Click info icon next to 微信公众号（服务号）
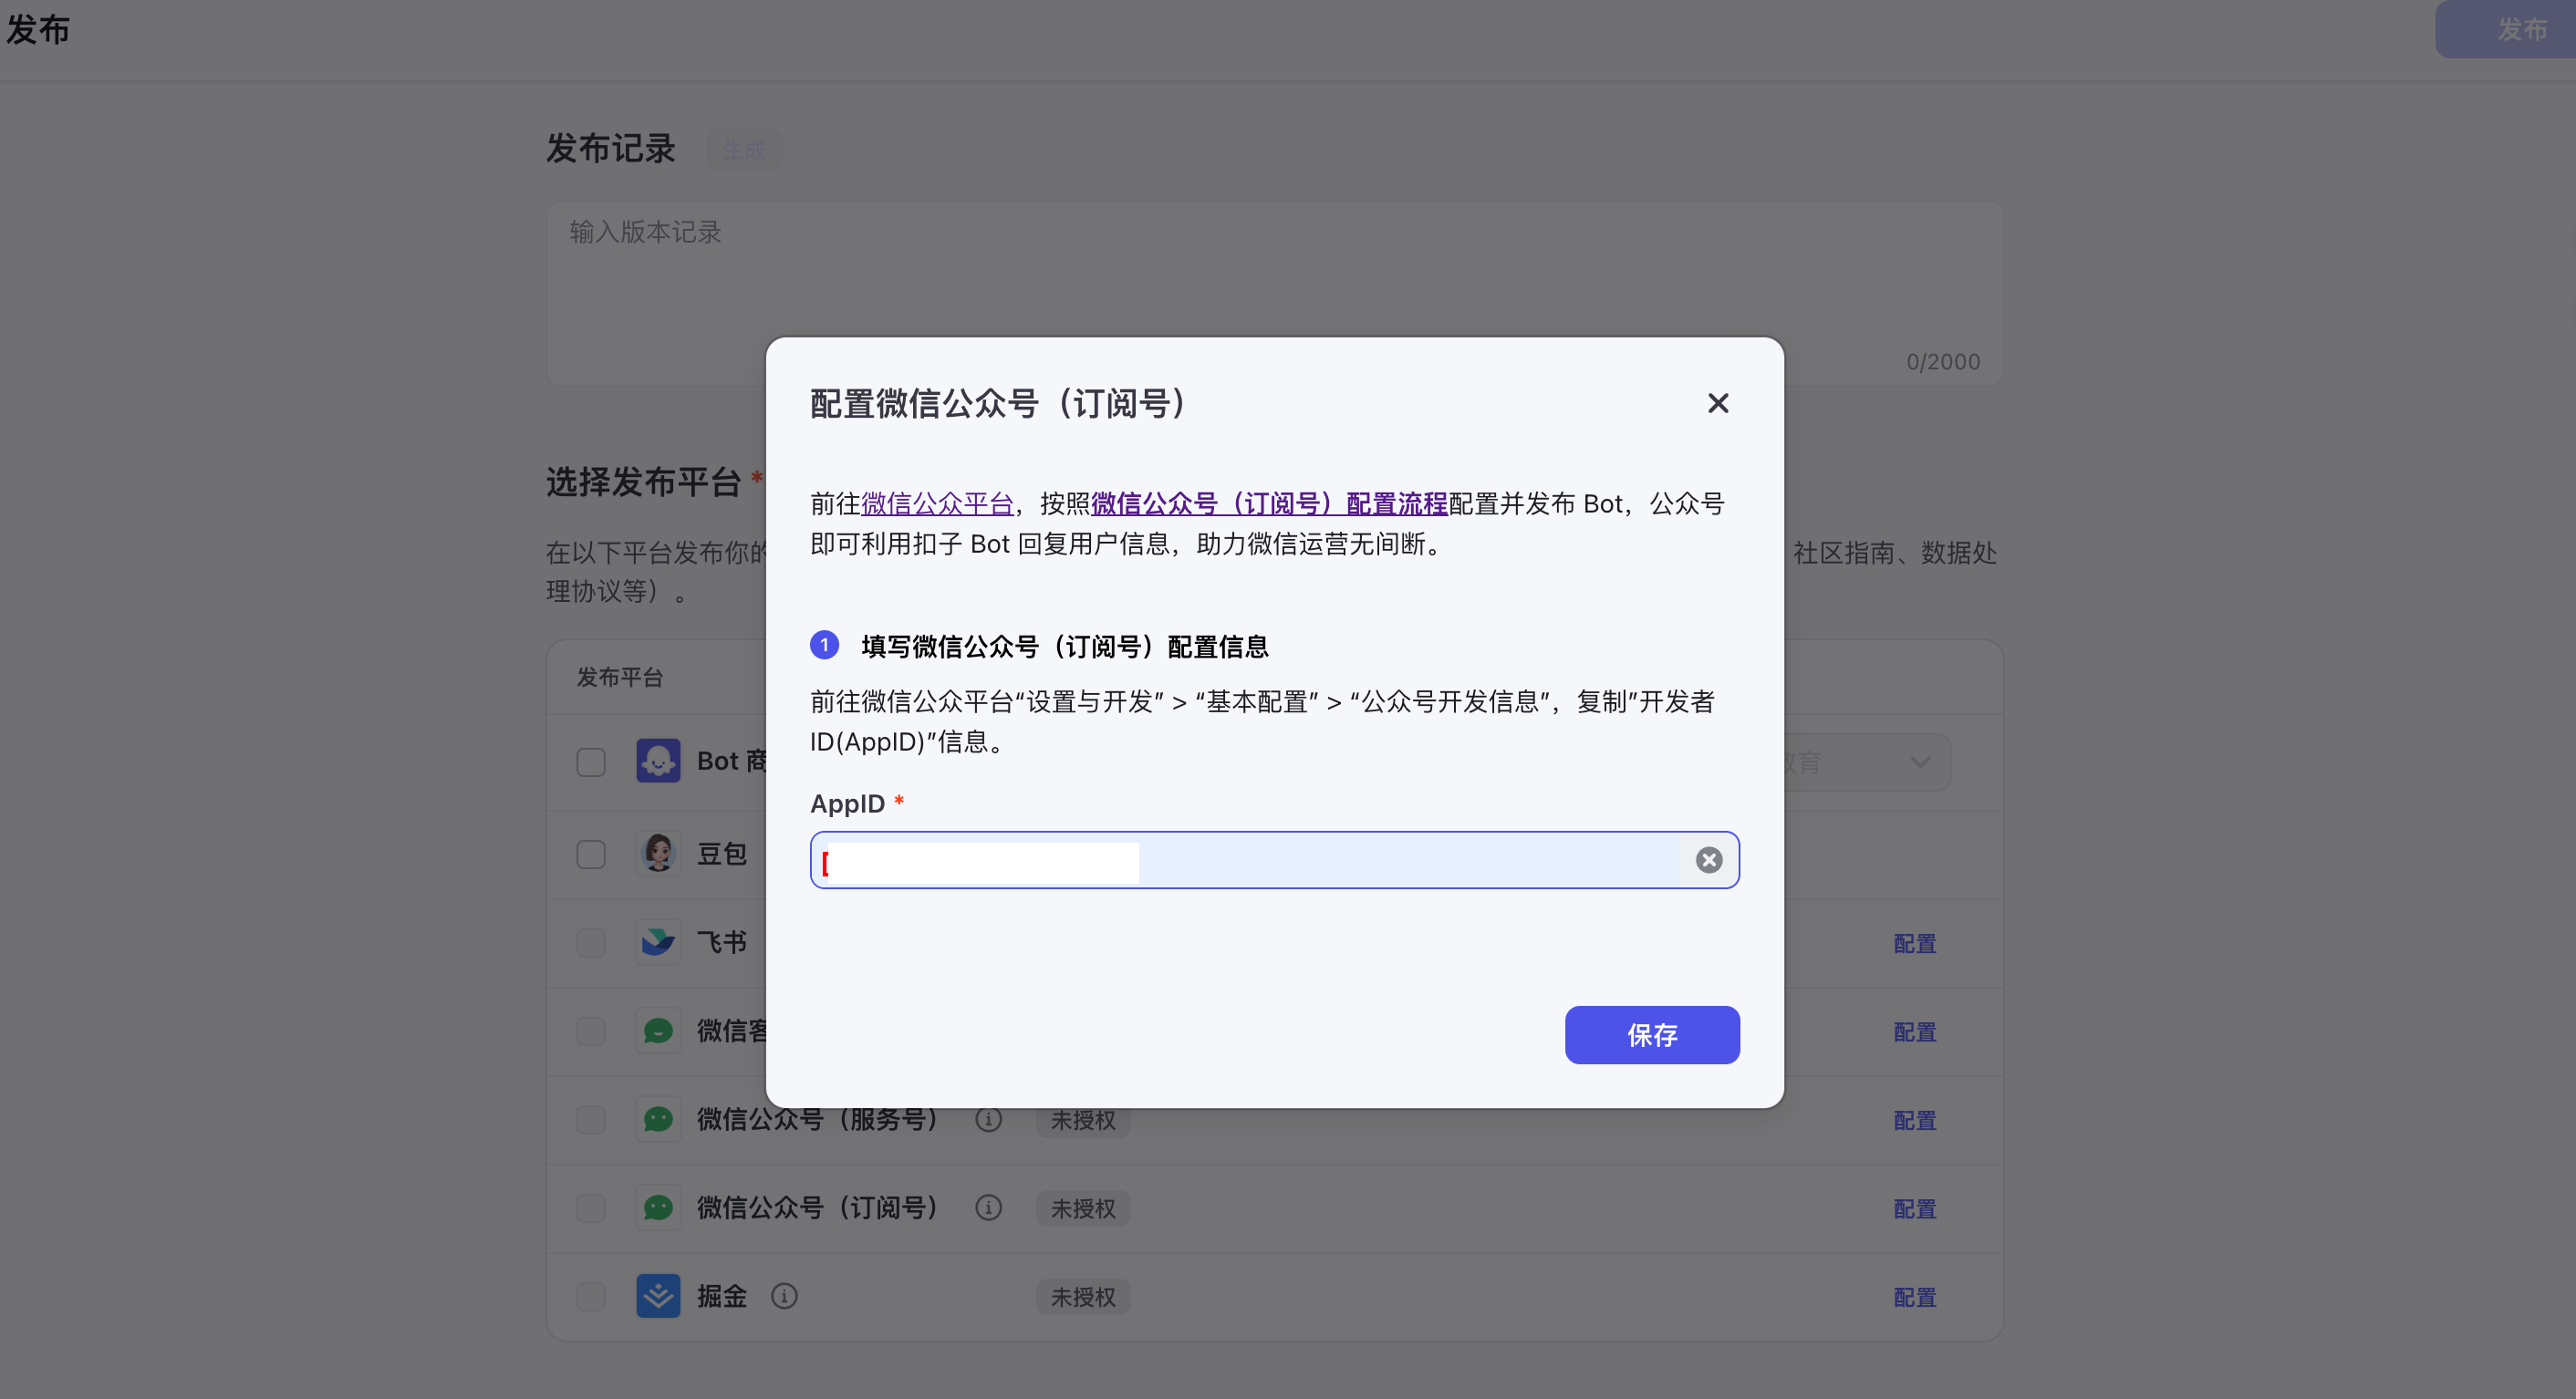Viewport: 2576px width, 1399px height. [x=988, y=1120]
